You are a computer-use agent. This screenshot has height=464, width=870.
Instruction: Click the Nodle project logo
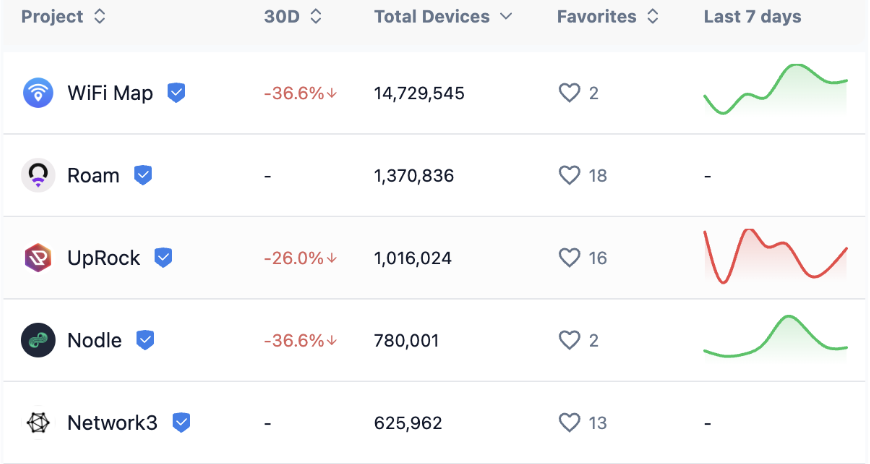(x=38, y=340)
